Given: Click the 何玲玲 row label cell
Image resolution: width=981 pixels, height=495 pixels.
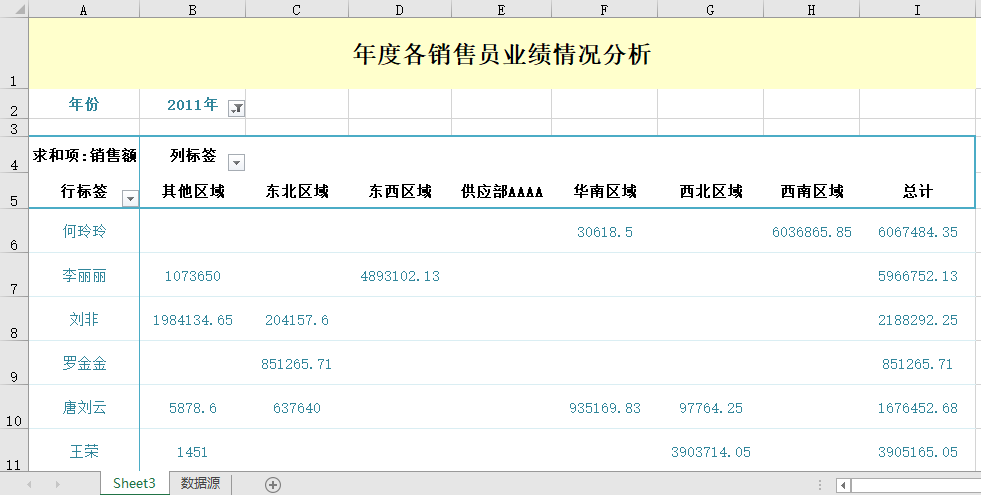Looking at the screenshot, I should click(84, 232).
